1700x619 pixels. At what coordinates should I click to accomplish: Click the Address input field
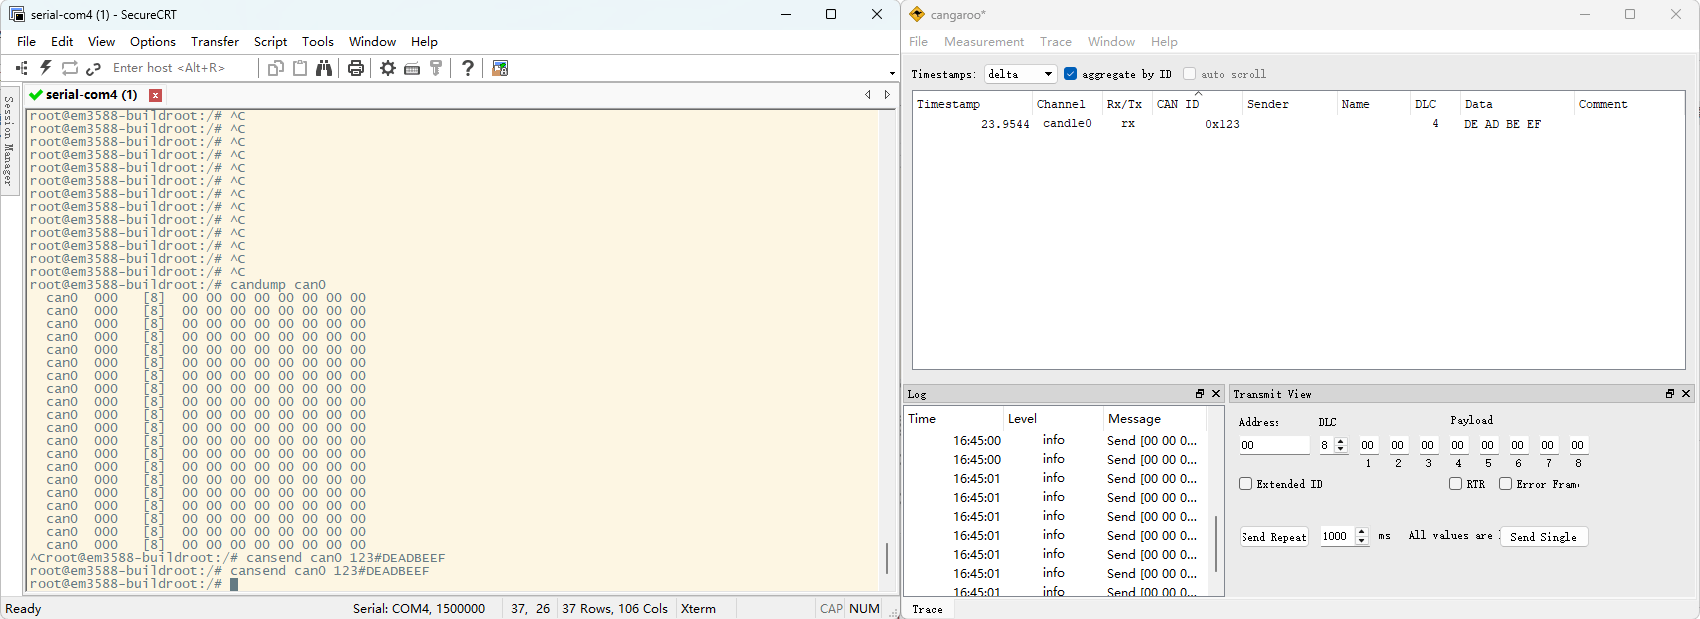(x=1274, y=445)
